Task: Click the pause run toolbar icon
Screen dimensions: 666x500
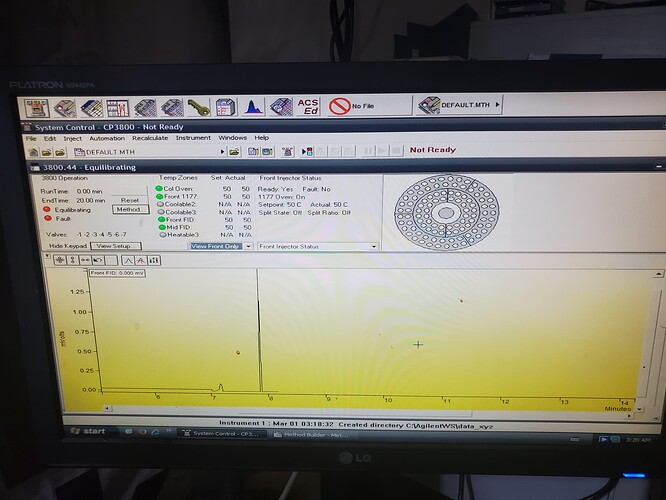Action: pos(368,151)
